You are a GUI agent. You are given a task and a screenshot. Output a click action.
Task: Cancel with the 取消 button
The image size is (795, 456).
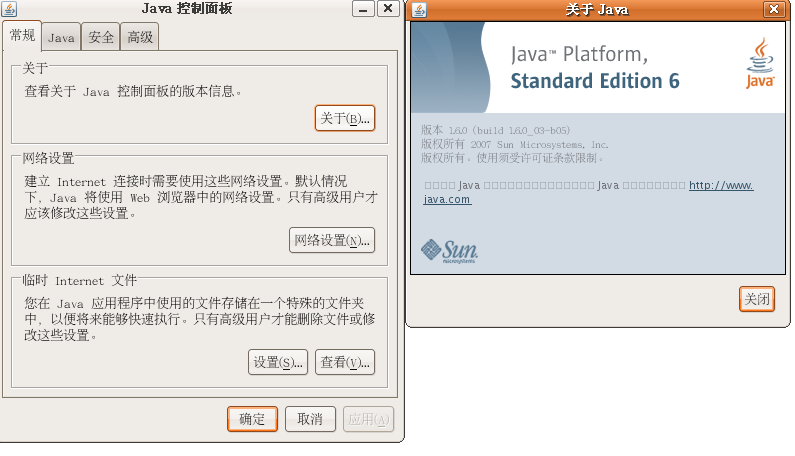pyautogui.click(x=310, y=419)
